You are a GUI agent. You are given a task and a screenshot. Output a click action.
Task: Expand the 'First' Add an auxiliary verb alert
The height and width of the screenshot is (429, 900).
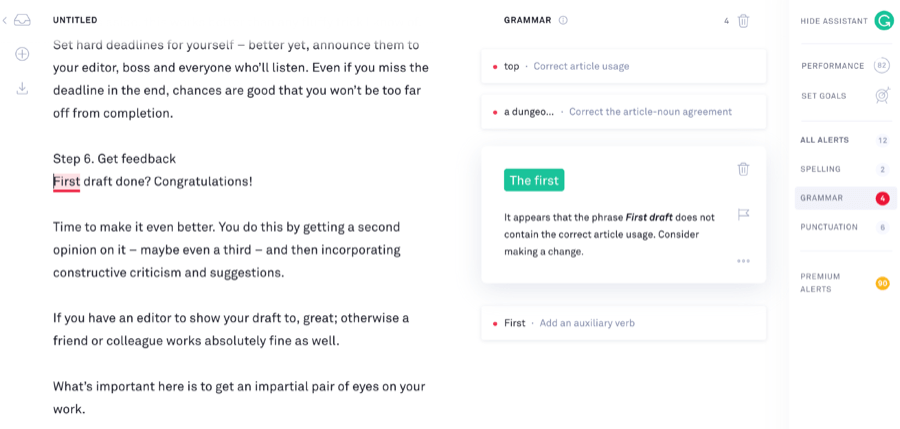point(623,323)
